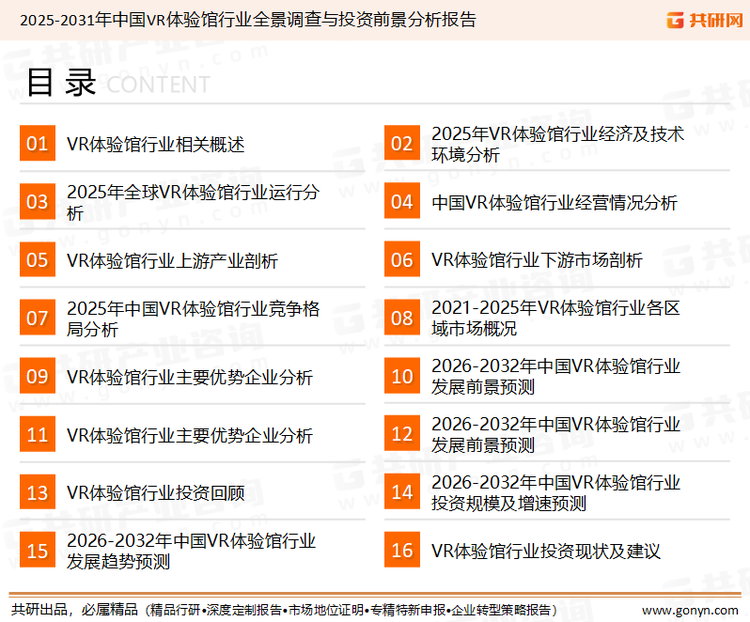Screen dimensions: 750x622
Task: Click the orange 04 number badge
Action: pos(402,201)
